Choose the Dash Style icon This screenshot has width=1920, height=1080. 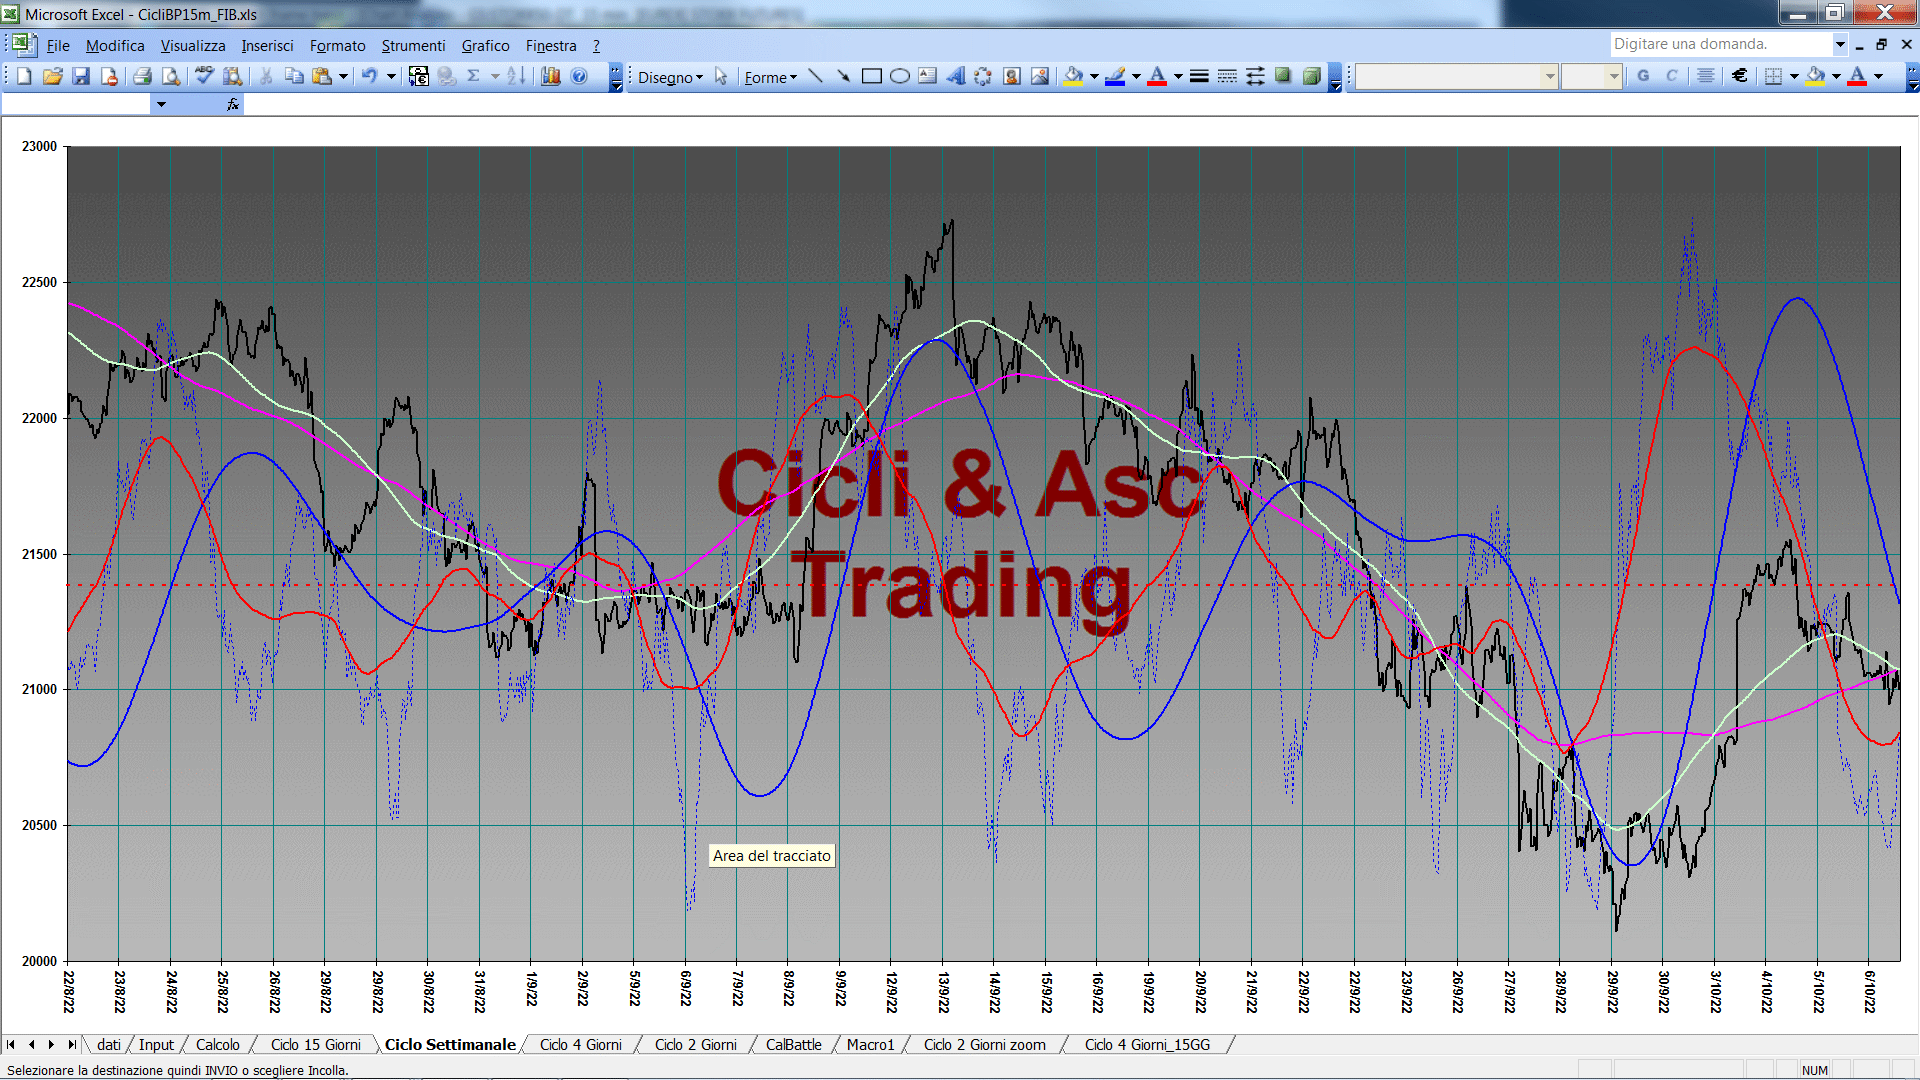point(1227,76)
